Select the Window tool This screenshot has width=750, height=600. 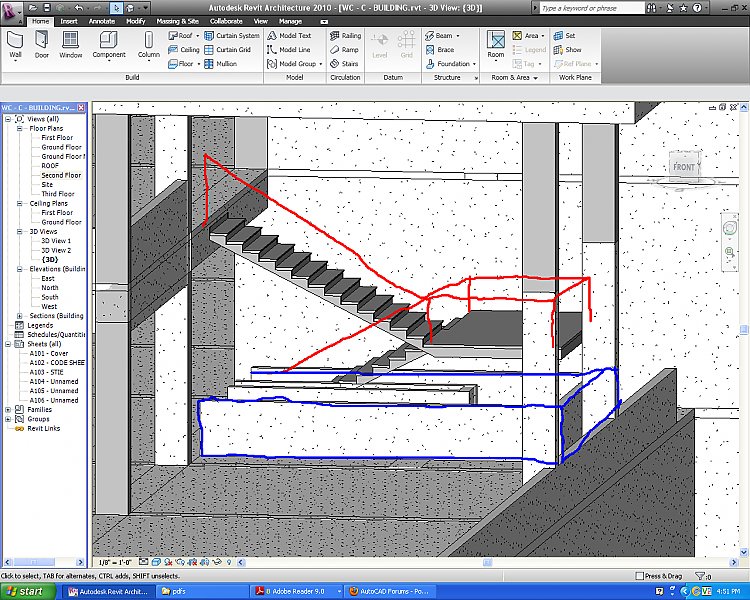tap(71, 44)
